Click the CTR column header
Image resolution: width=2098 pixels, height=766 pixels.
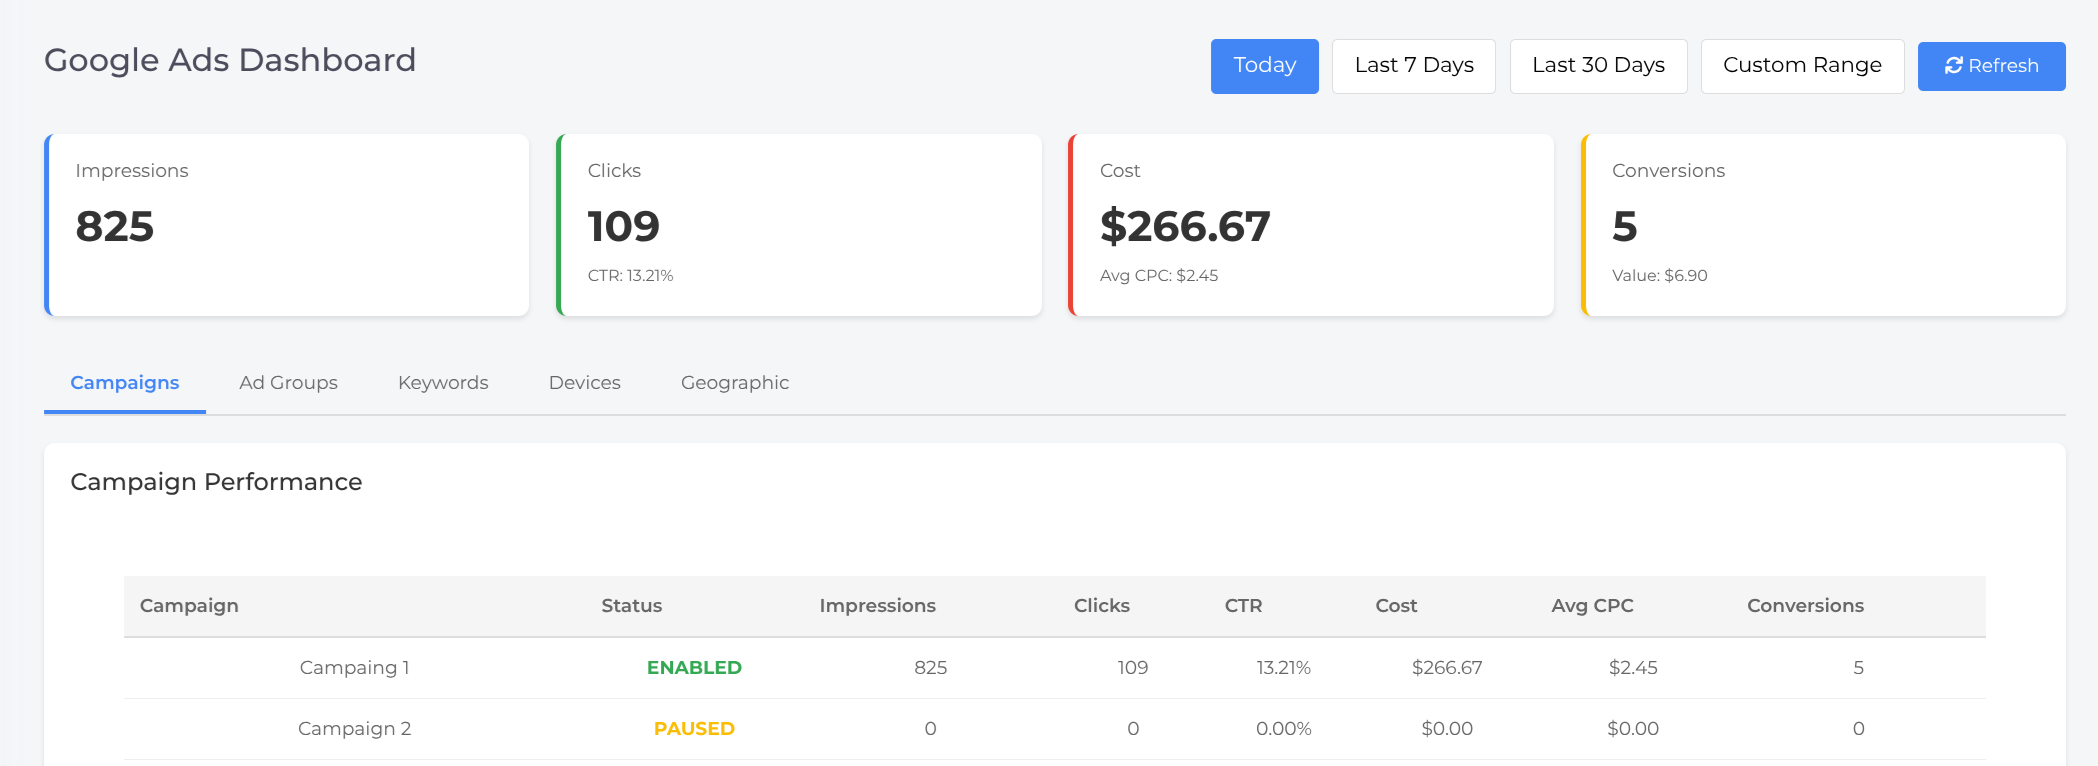[1244, 606]
